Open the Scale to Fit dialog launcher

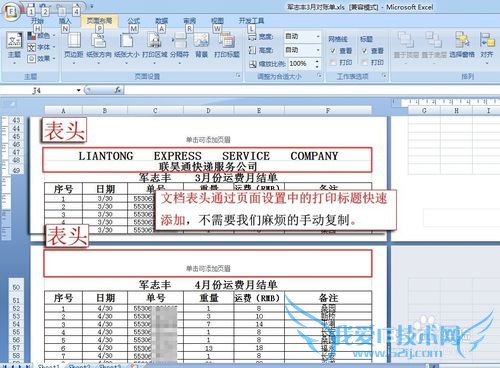pos(319,76)
